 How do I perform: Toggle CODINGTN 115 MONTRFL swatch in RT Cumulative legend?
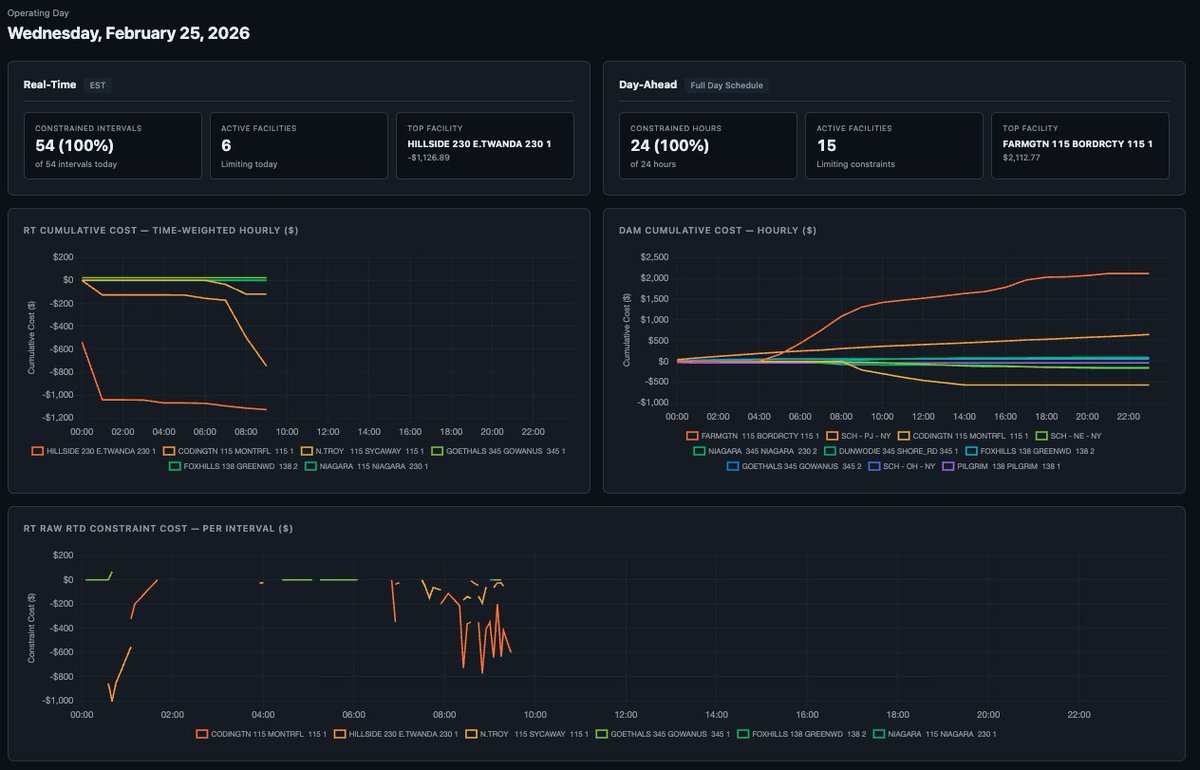pyautogui.click(x=169, y=451)
